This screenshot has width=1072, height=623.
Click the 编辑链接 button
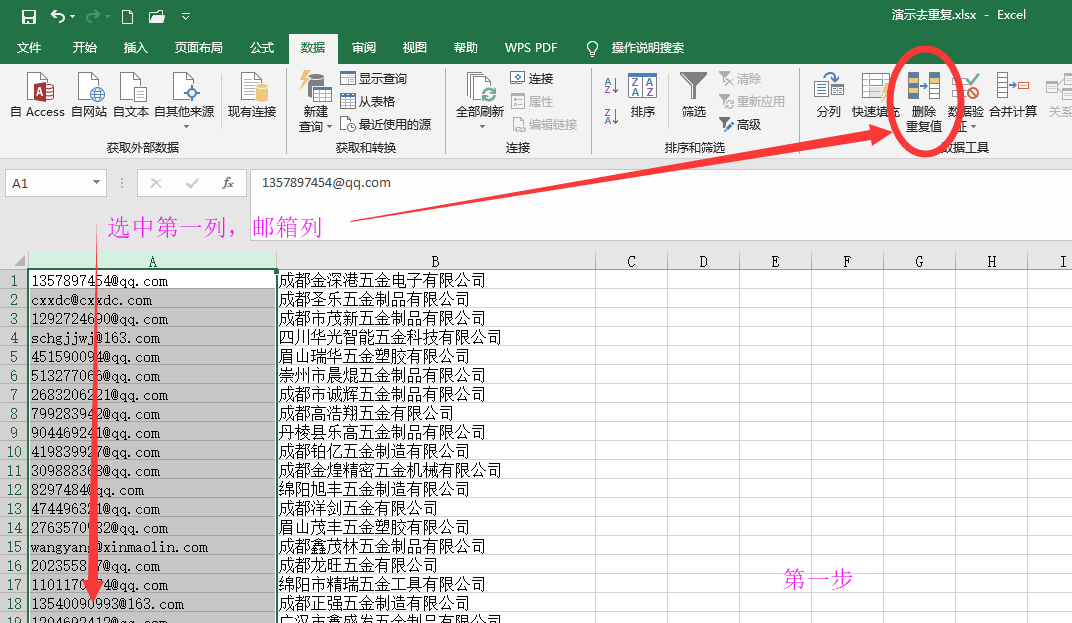pos(544,124)
